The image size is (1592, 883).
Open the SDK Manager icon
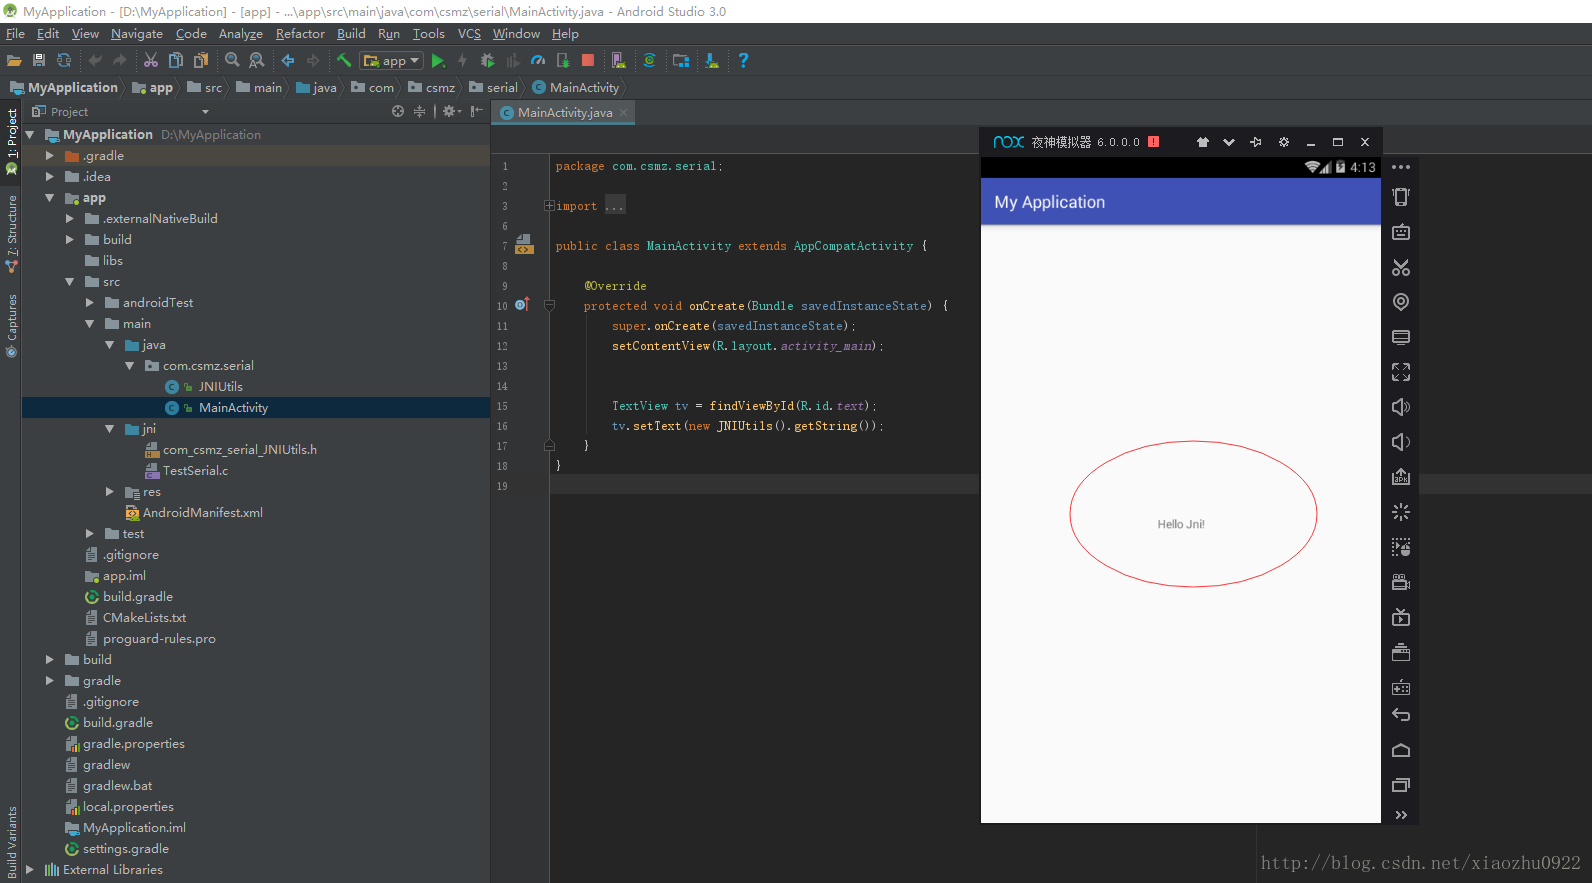[711, 61]
